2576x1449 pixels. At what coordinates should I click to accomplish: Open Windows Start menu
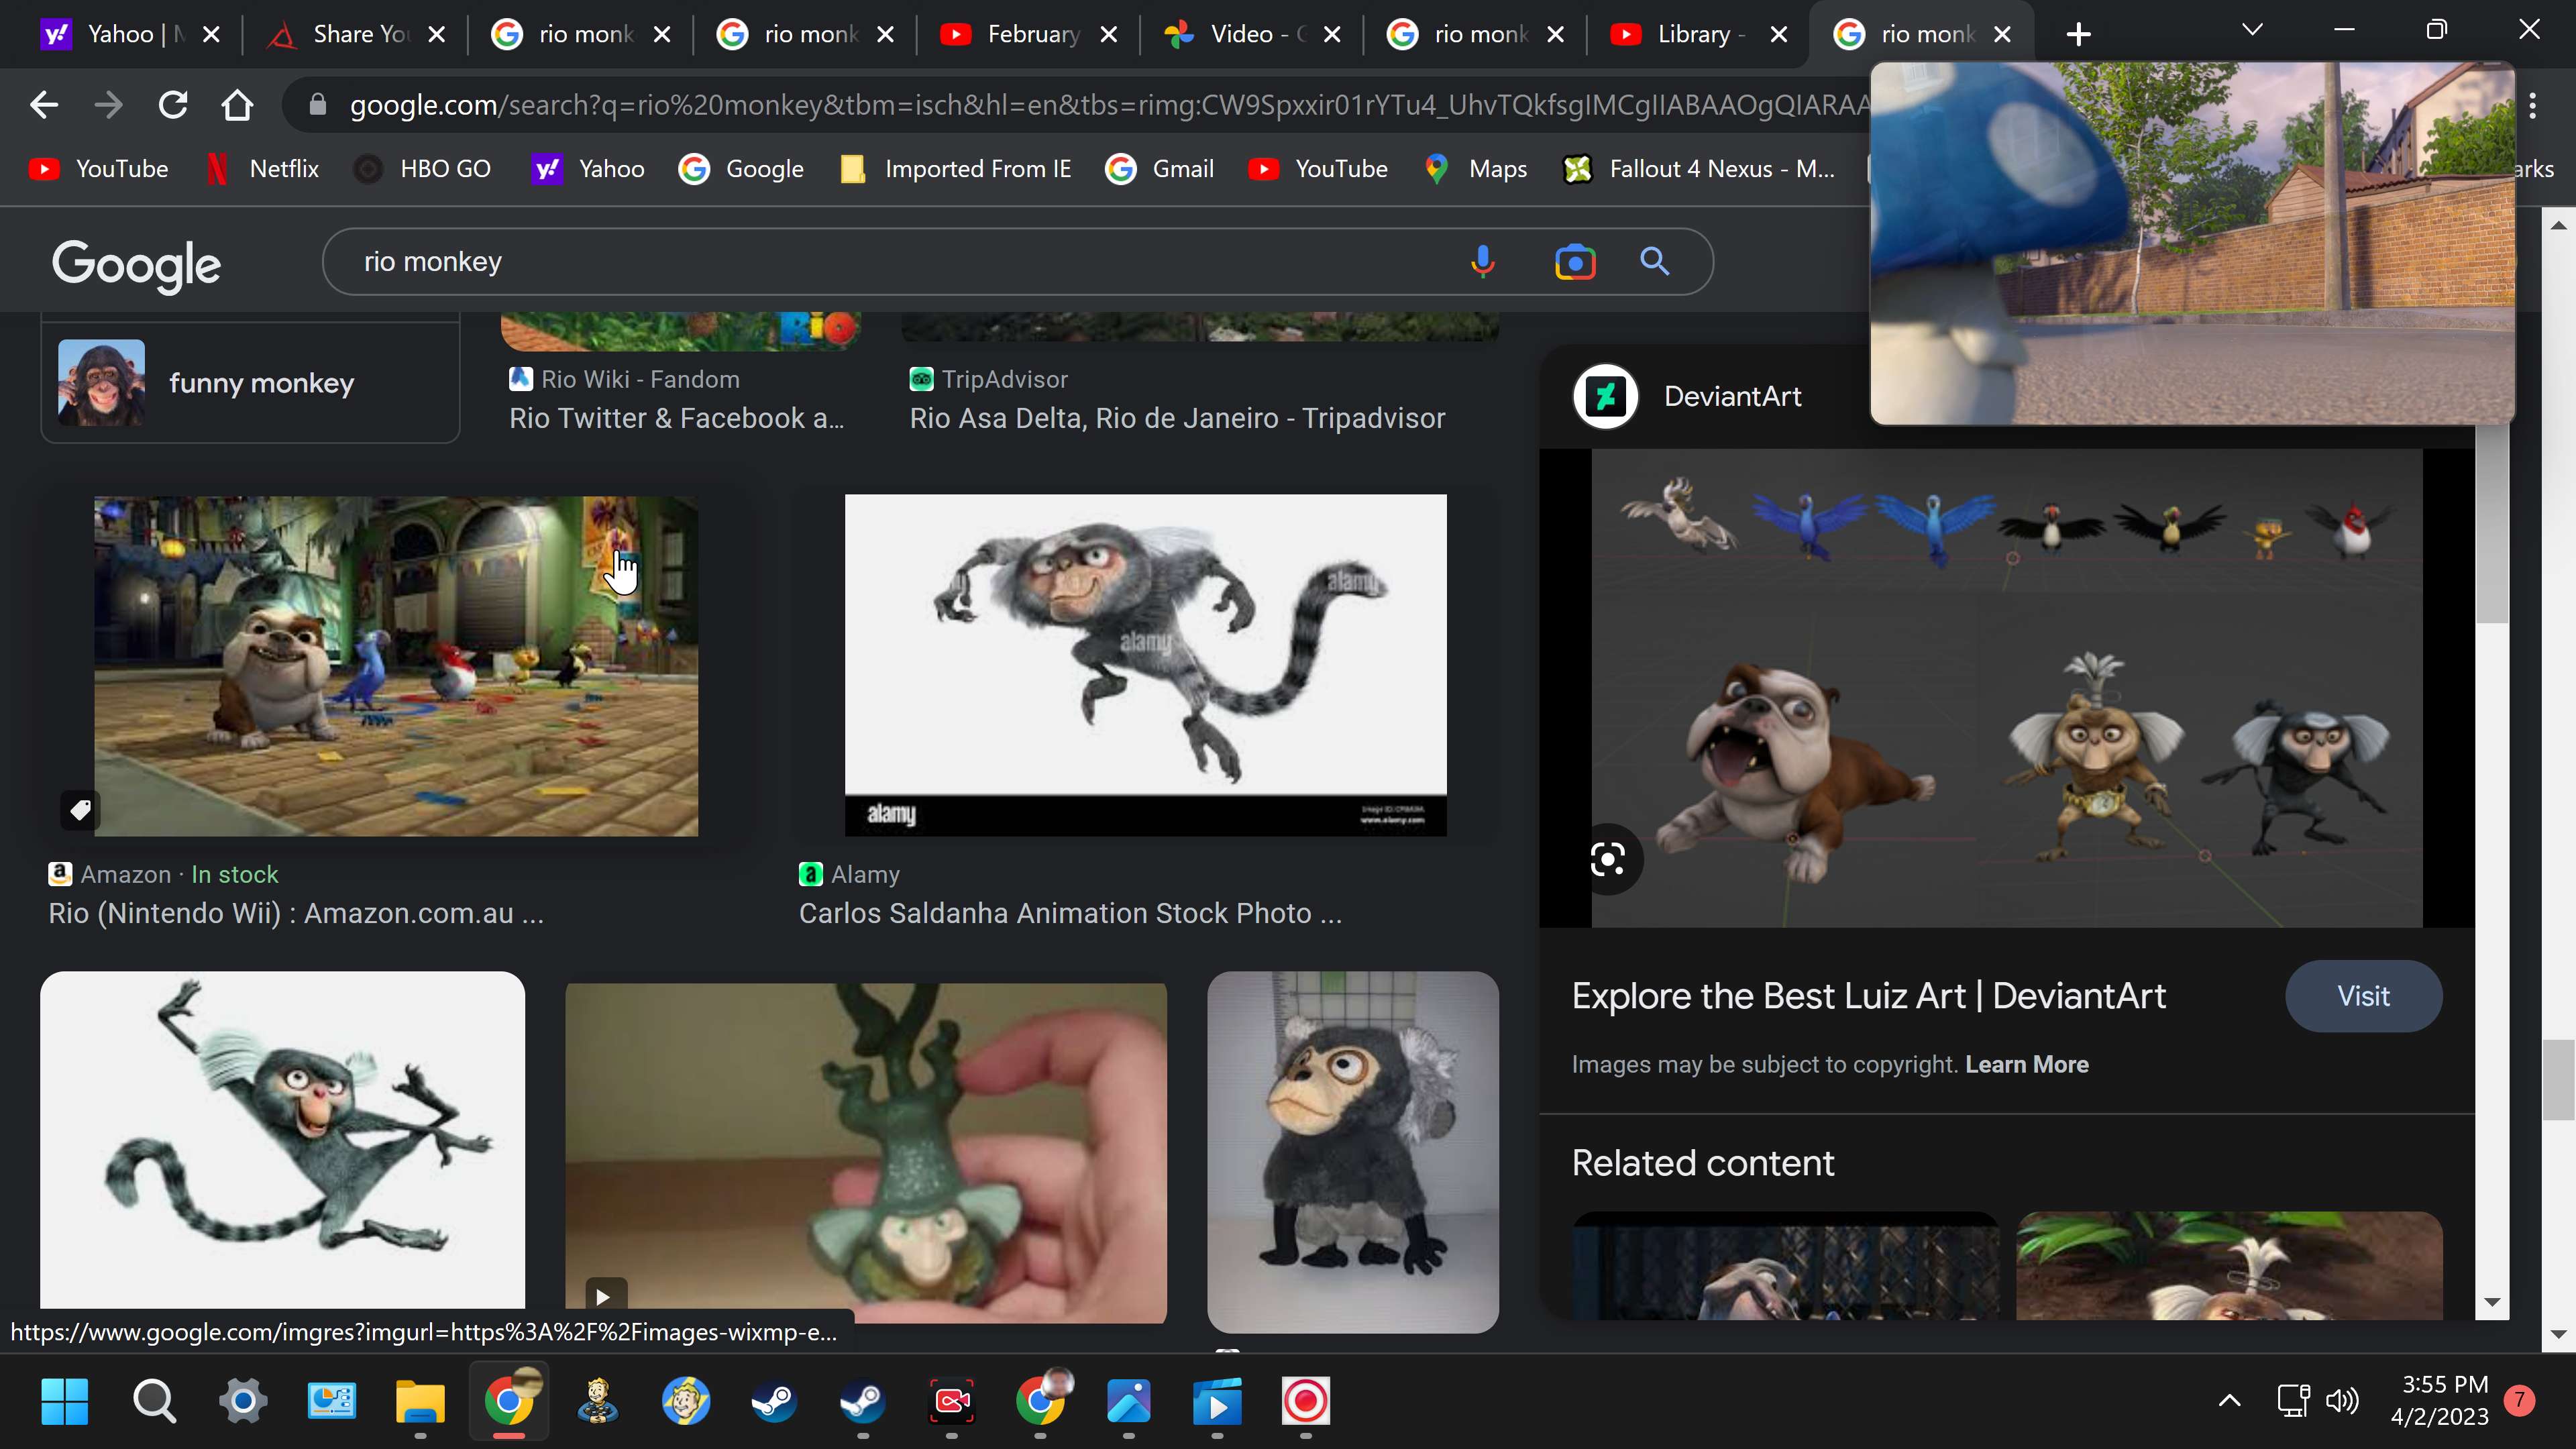click(x=65, y=1401)
